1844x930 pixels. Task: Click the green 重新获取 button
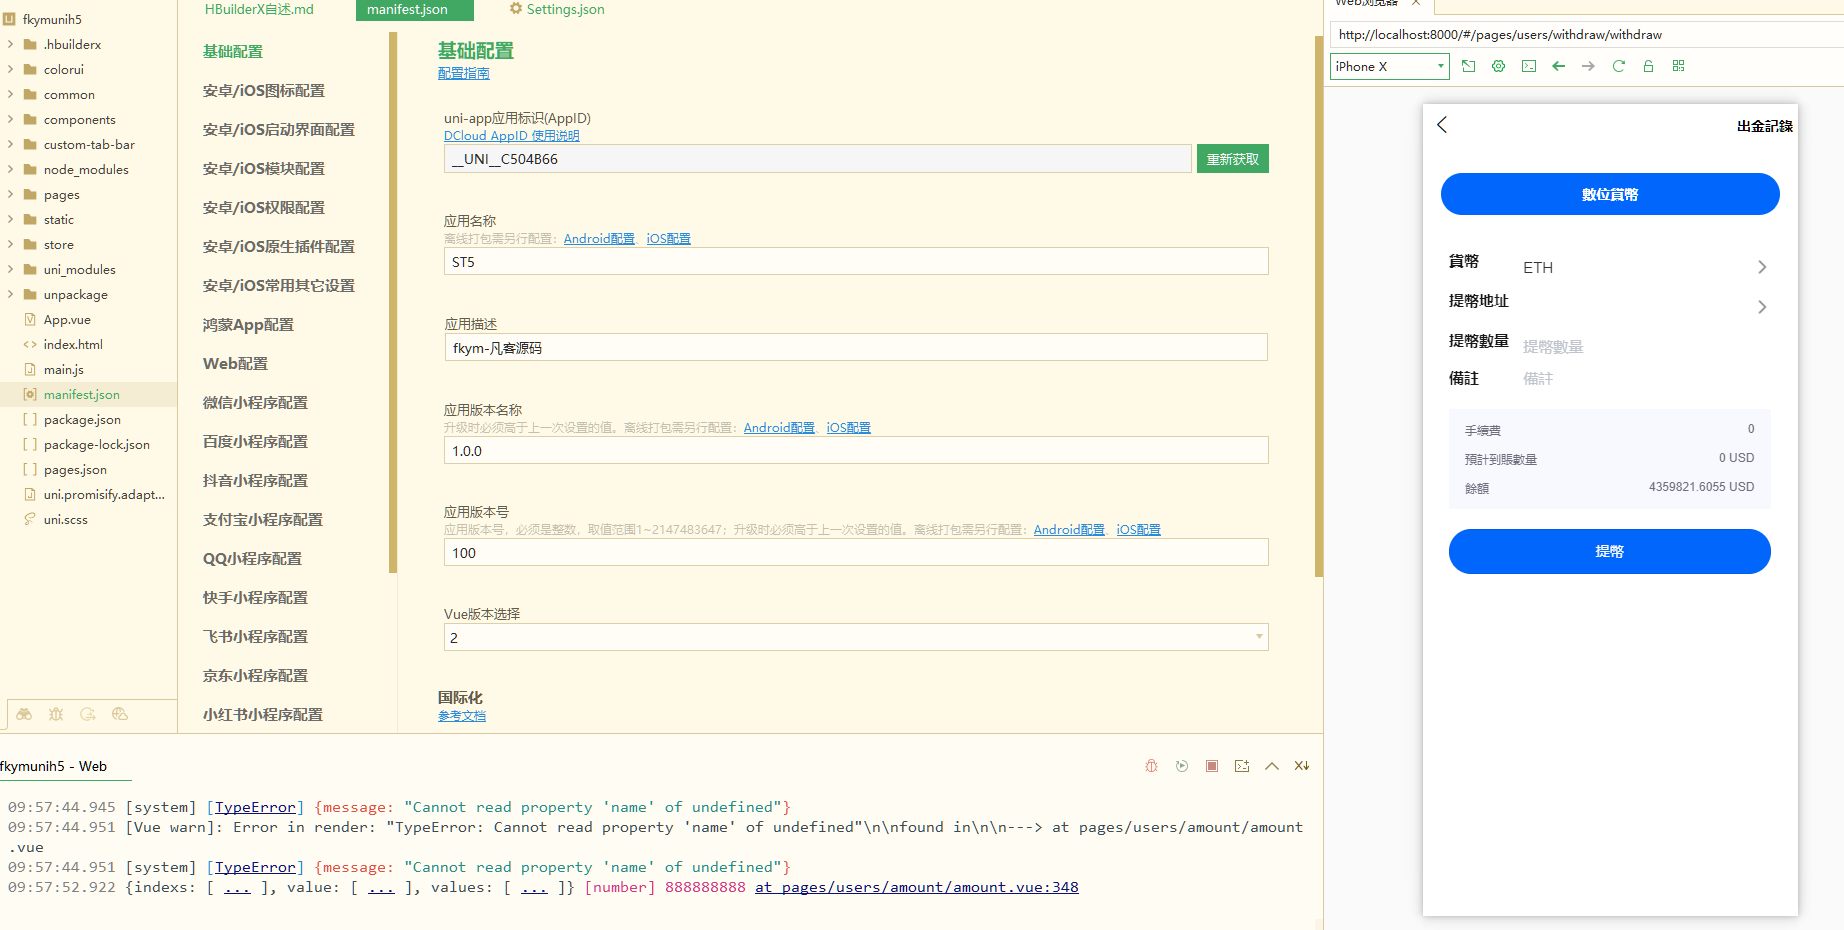pos(1232,159)
